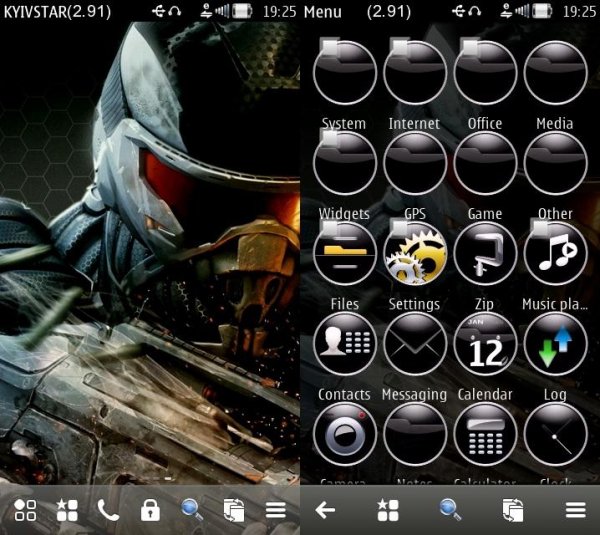The height and width of the screenshot is (535, 600).
Task: Tap the clock 19:25 in Menu screen
Action: (x=579, y=12)
